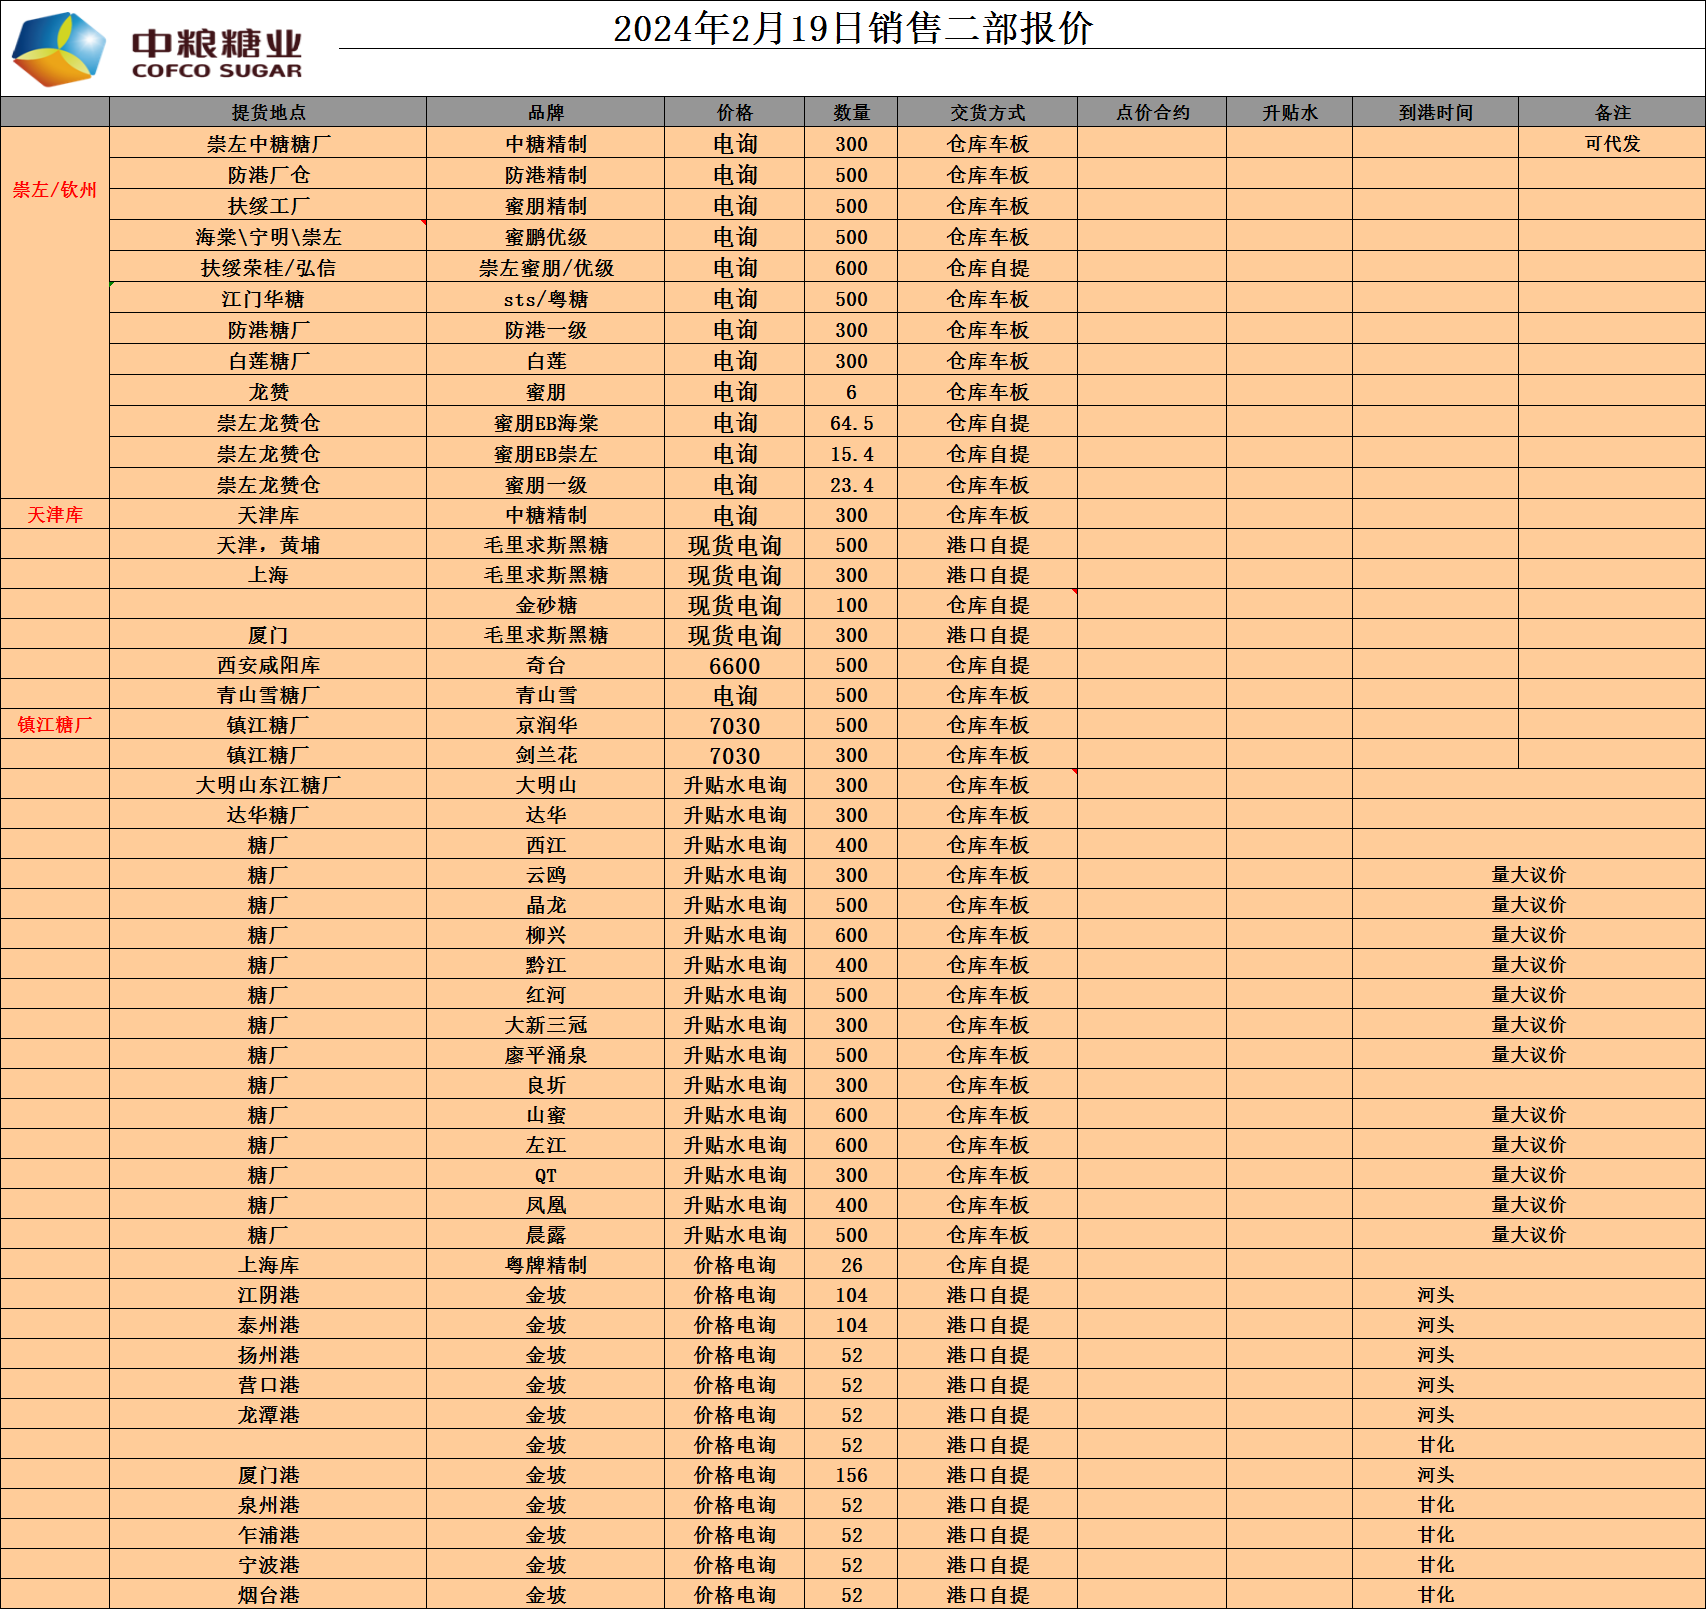Image resolution: width=1706 pixels, height=1609 pixels.
Task: Click the 升贴水 header cell
Action: coord(1289,113)
